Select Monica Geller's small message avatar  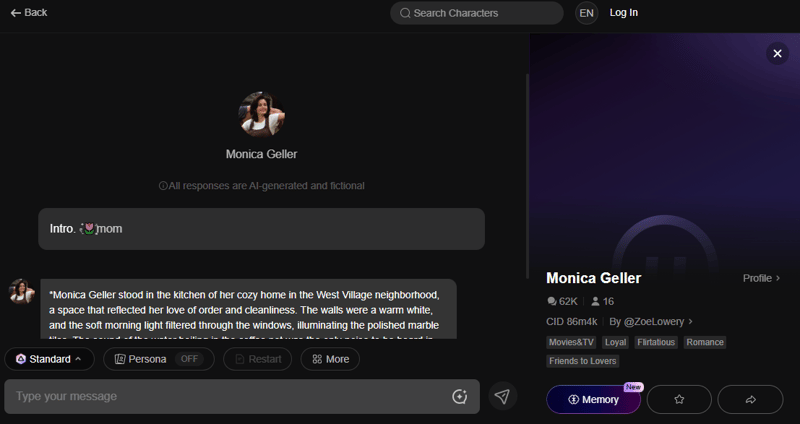coord(21,291)
